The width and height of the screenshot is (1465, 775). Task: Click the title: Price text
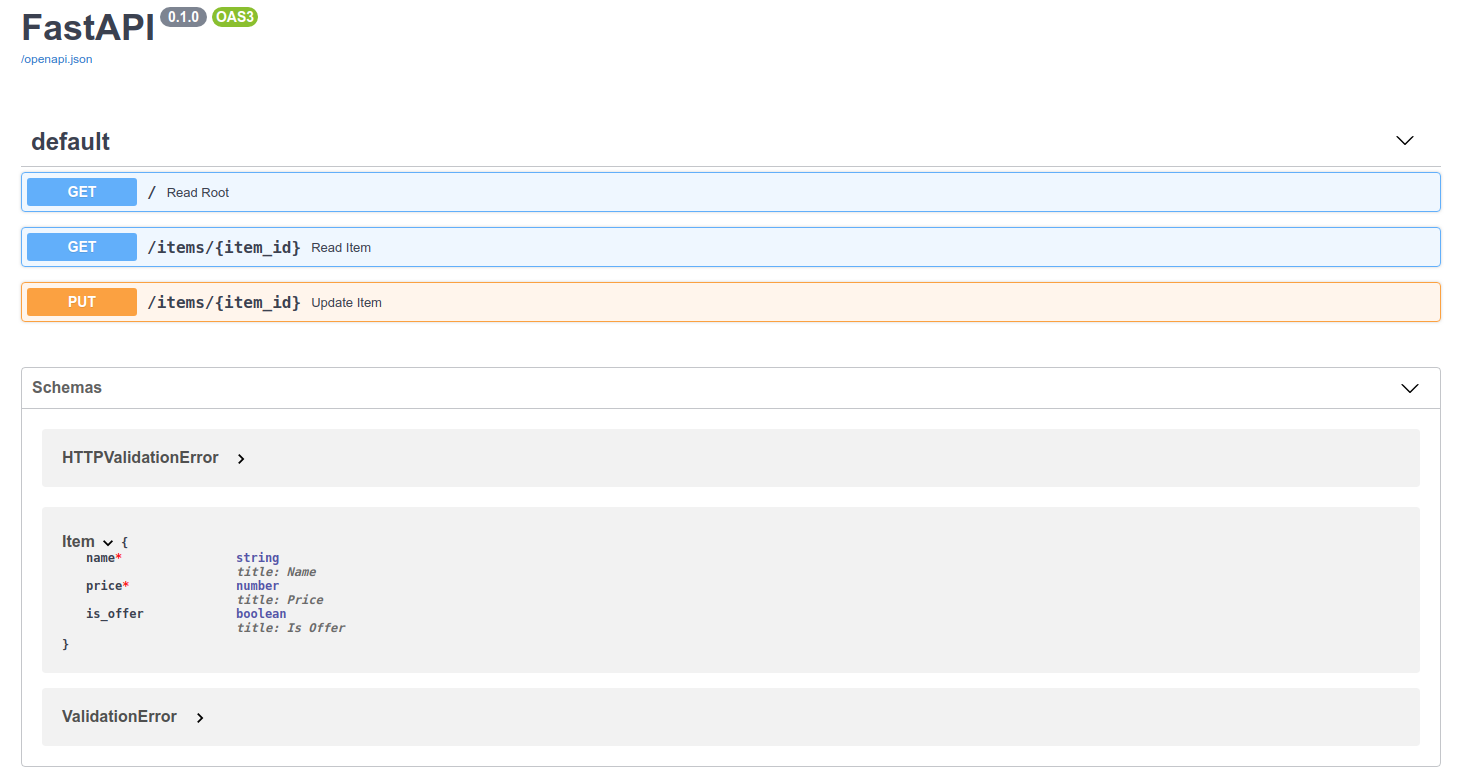[280, 600]
